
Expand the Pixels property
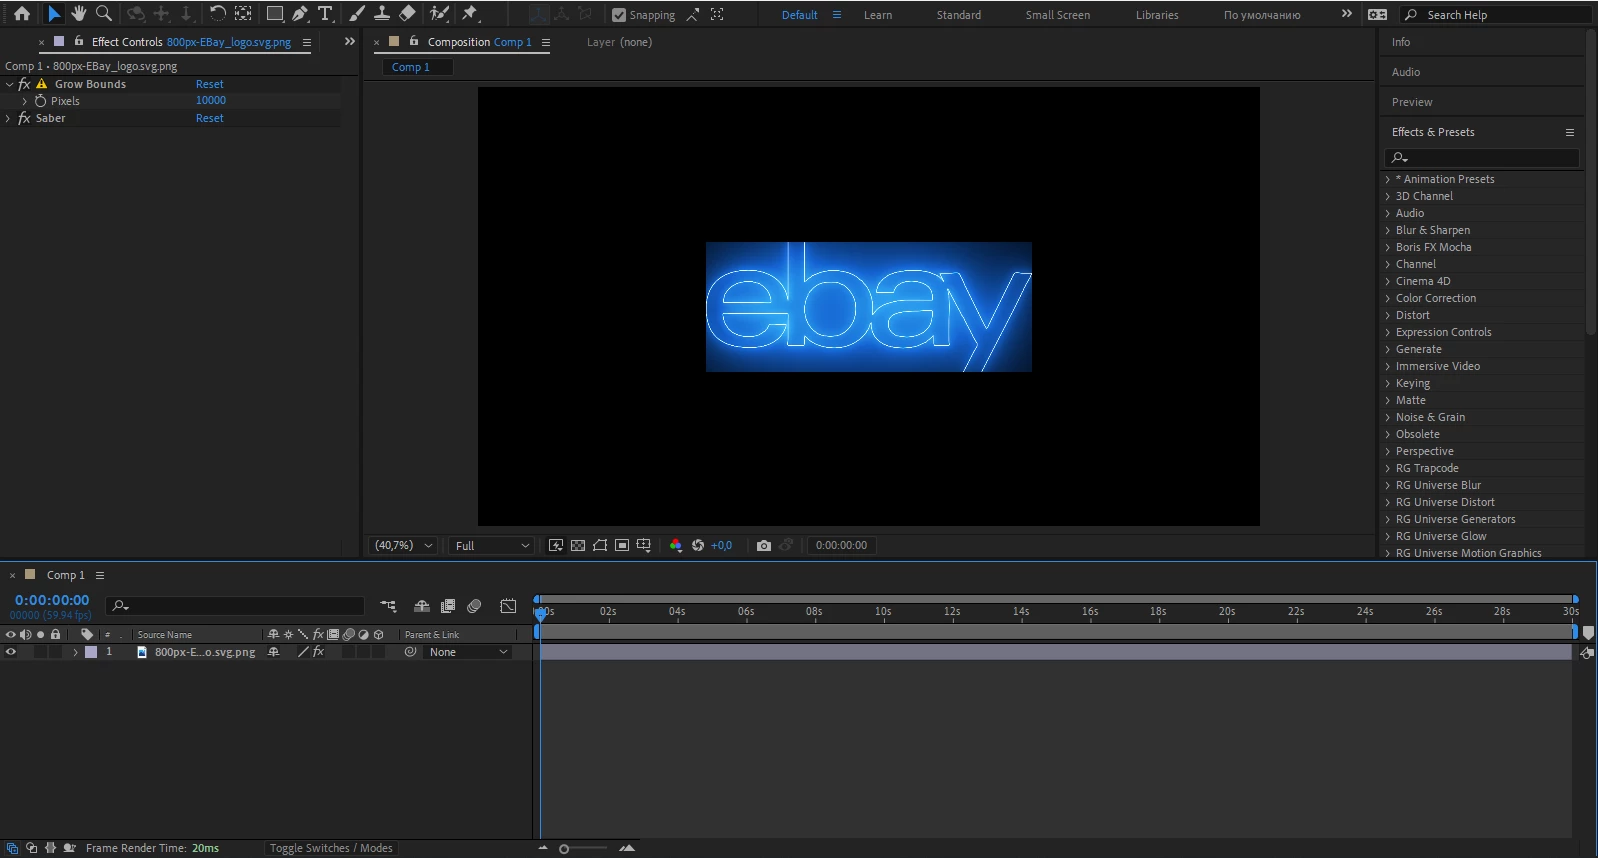tap(25, 101)
